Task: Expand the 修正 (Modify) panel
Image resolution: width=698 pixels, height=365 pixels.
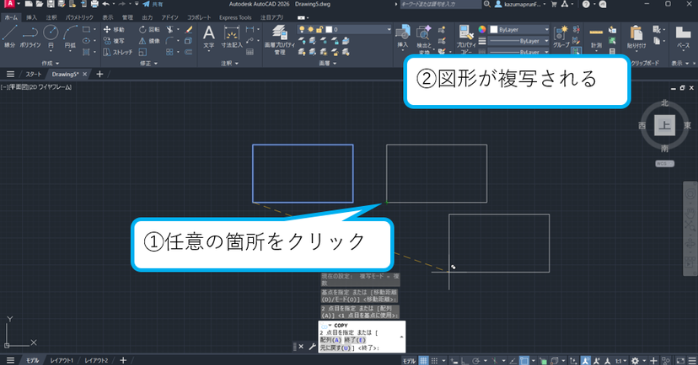Action: [149, 63]
